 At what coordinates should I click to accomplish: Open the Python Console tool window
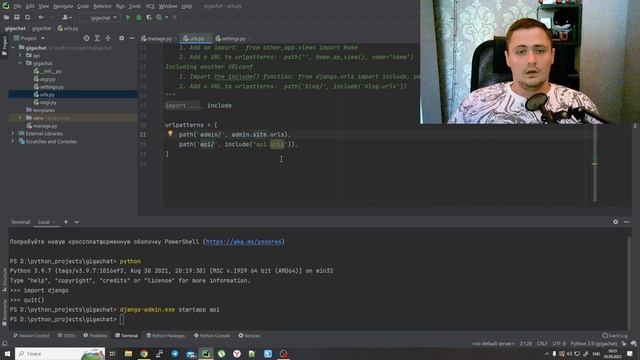(212, 336)
